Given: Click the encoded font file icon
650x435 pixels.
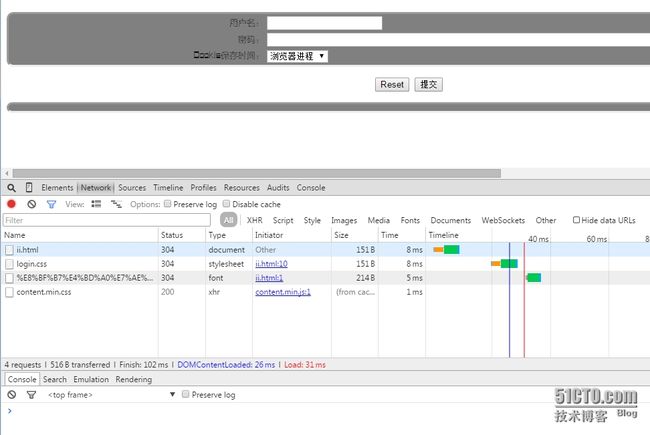Looking at the screenshot, I should 9,278.
